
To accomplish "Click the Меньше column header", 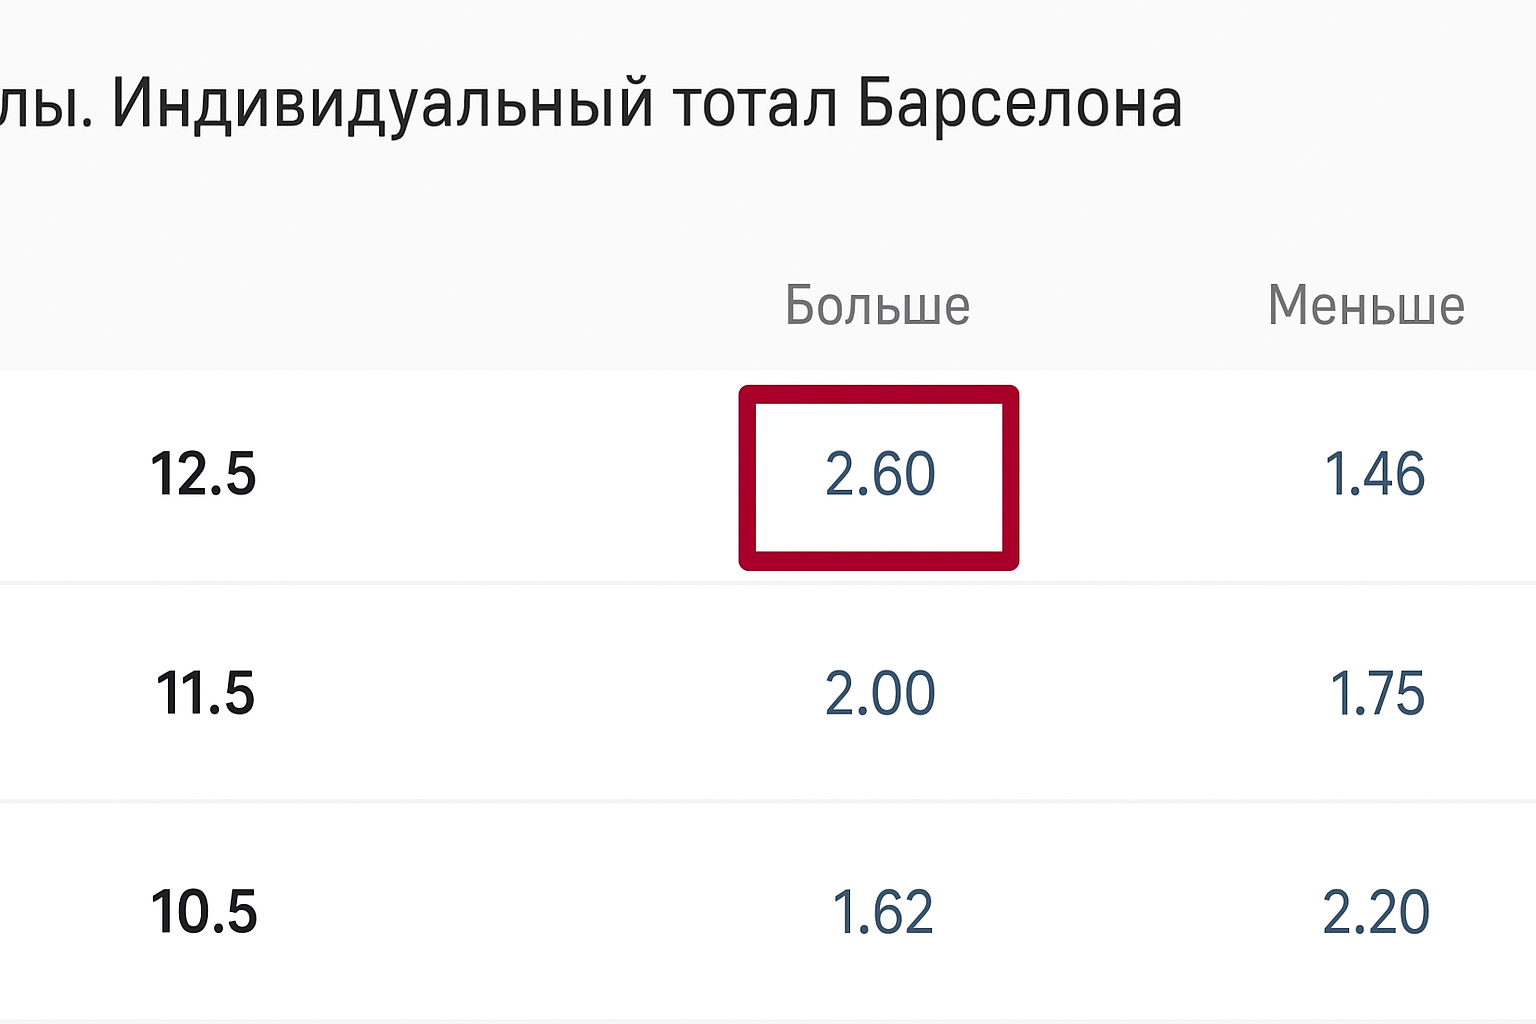I will pyautogui.click(x=1366, y=306).
